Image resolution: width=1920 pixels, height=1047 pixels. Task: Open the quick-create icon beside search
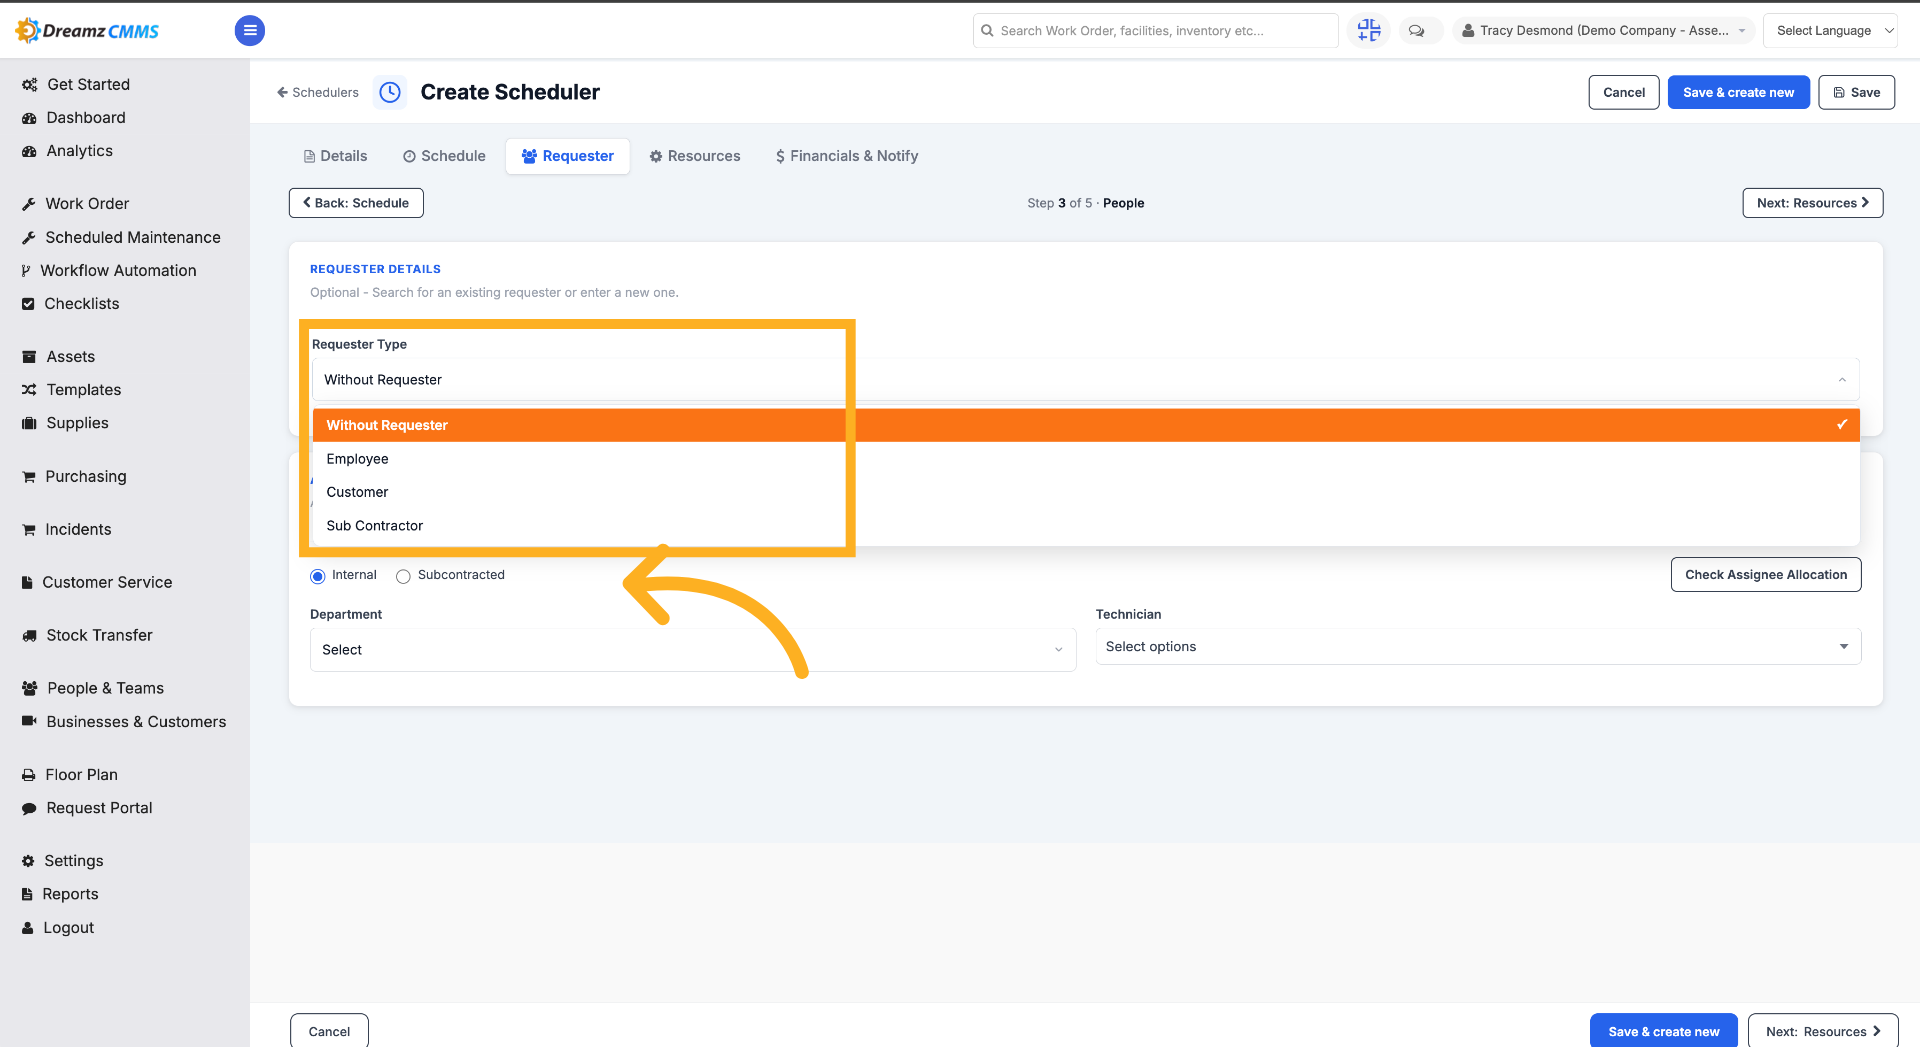[x=1369, y=30]
